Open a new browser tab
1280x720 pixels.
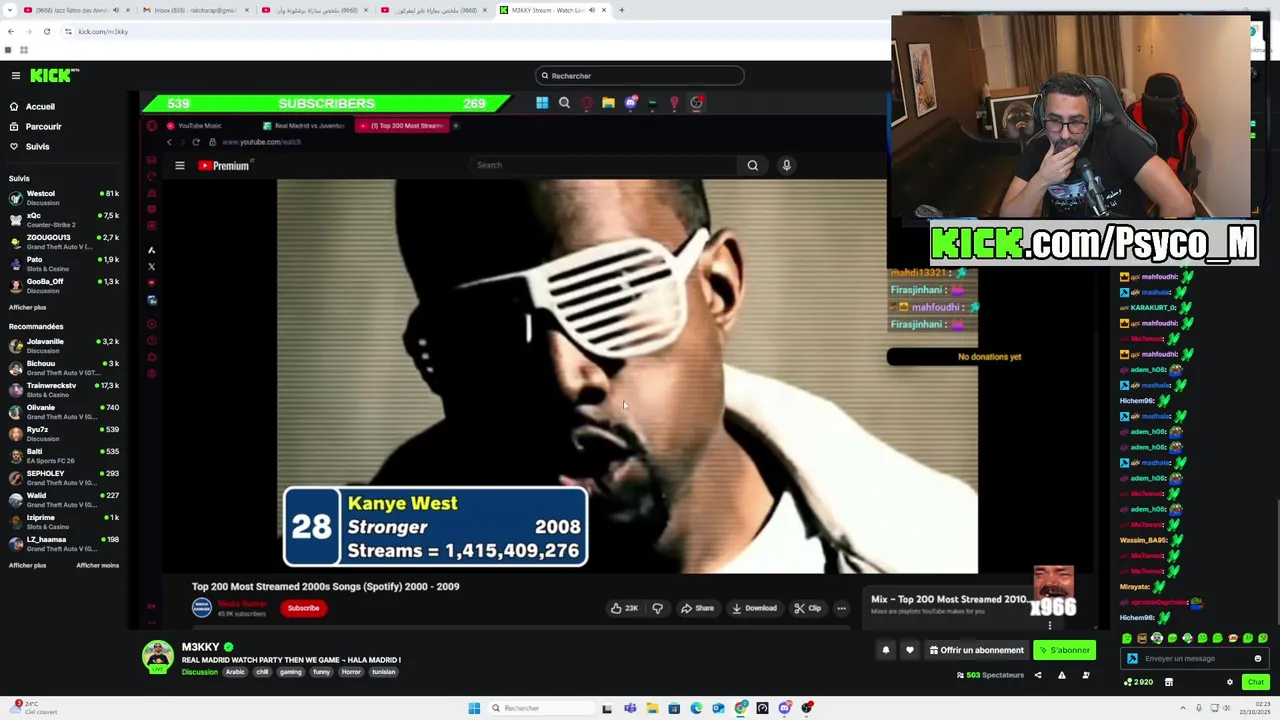pos(621,10)
